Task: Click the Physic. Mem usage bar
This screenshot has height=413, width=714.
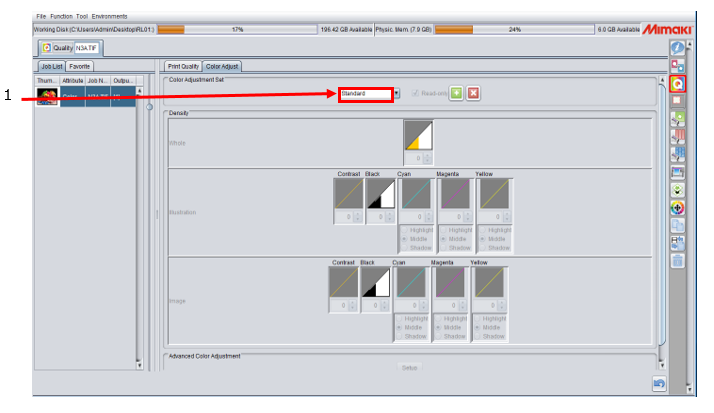Action: pyautogui.click(x=515, y=30)
